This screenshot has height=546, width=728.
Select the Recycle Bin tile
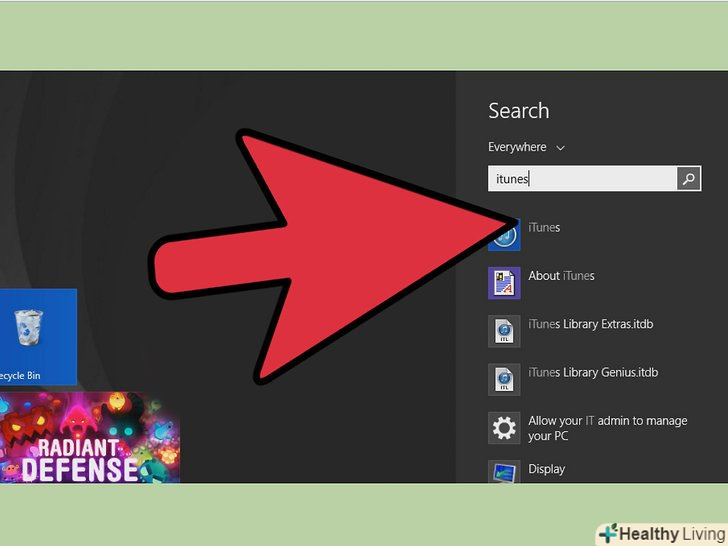tap(38, 337)
